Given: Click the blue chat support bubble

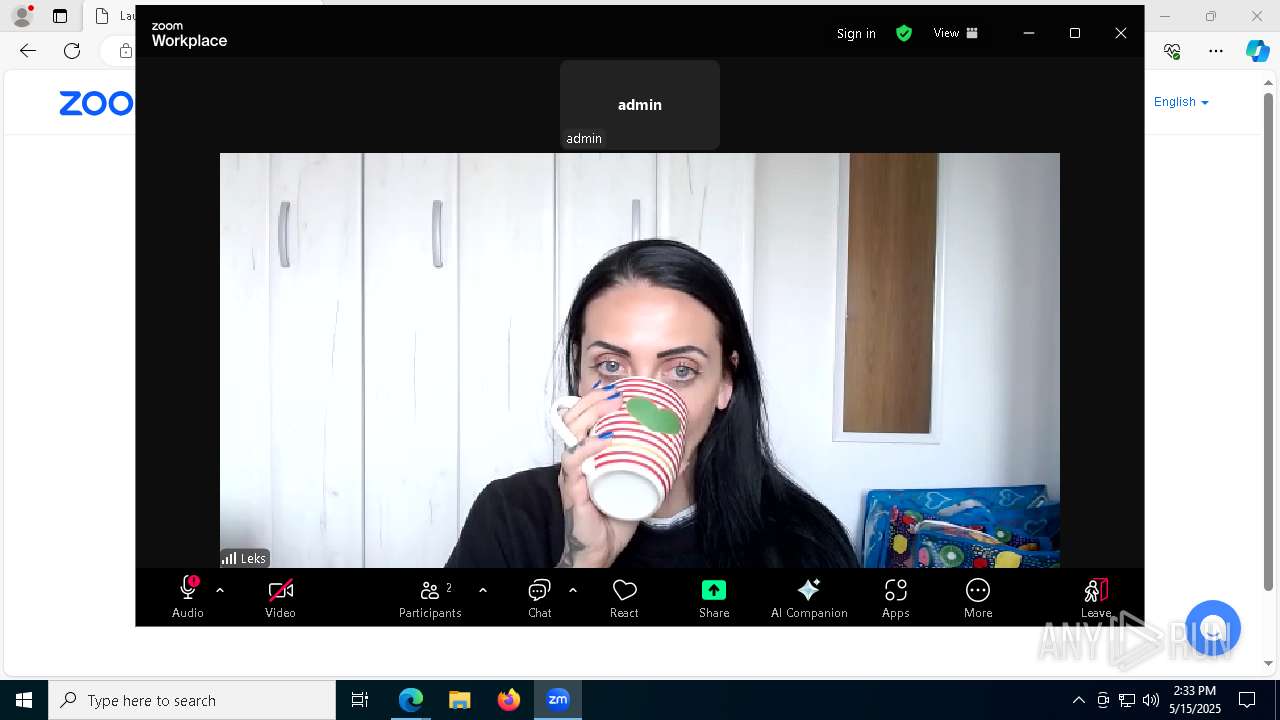Looking at the screenshot, I should pos(1213,628).
